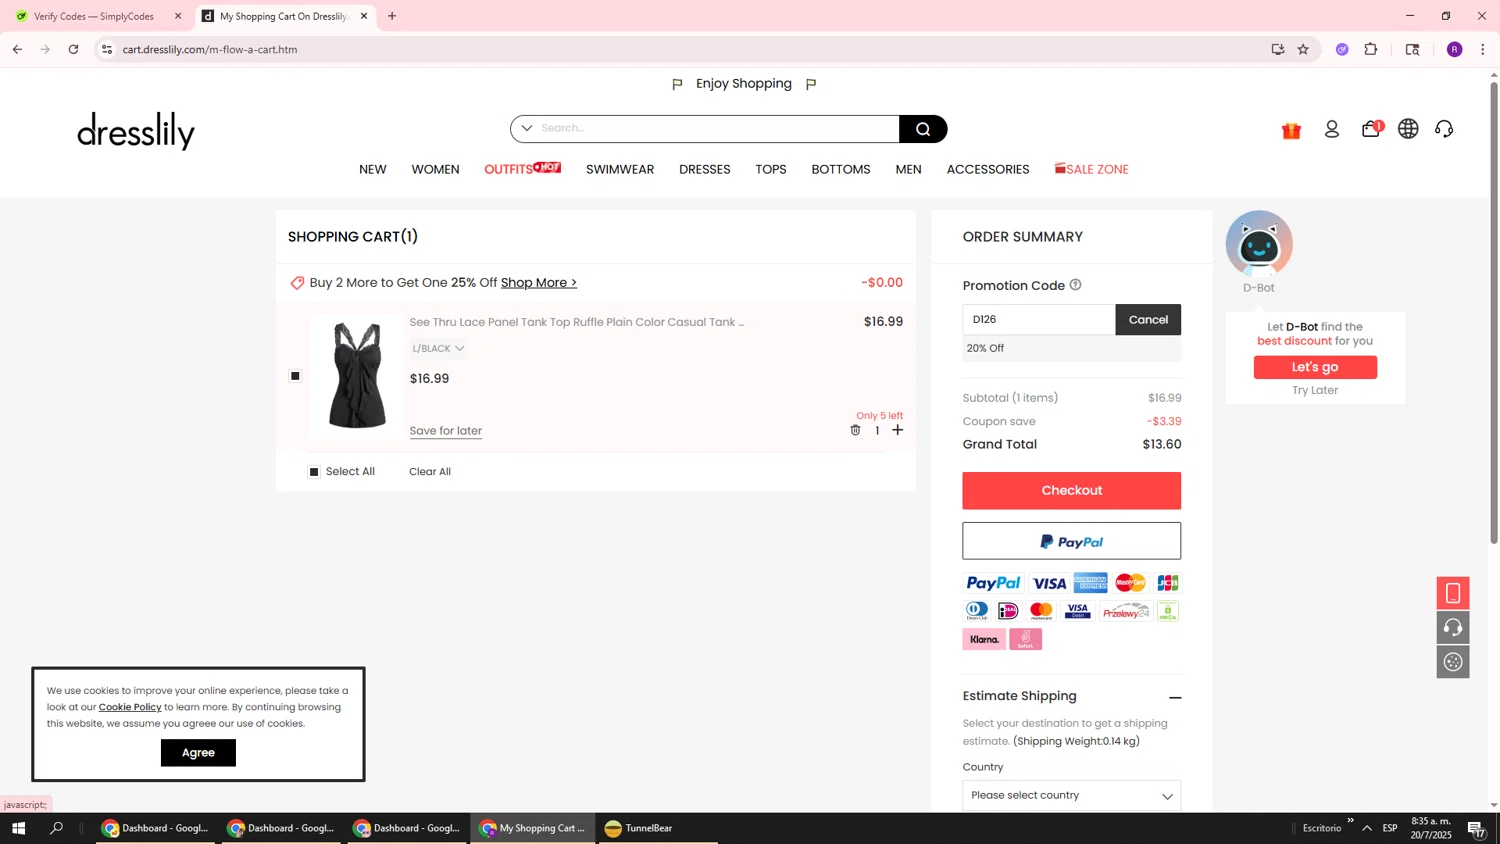
Task: Open the Chrome profile avatar
Action: coord(1454,49)
